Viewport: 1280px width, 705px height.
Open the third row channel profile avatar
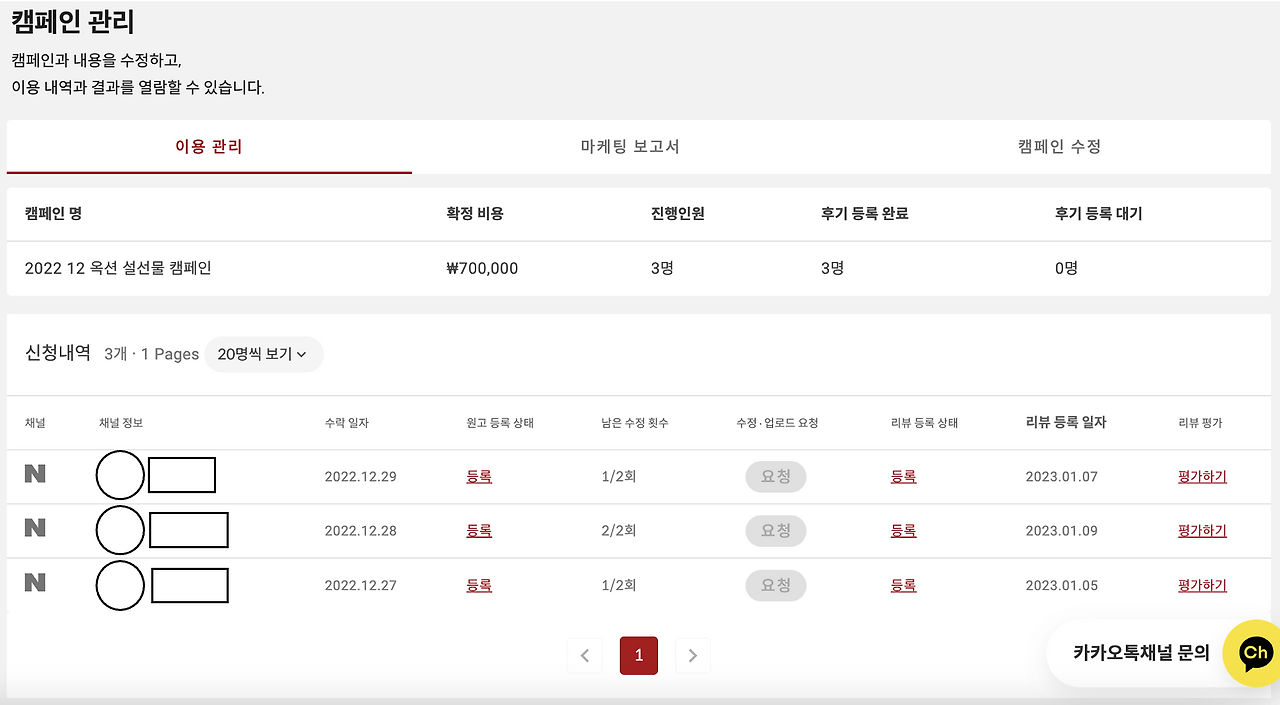[x=120, y=585]
